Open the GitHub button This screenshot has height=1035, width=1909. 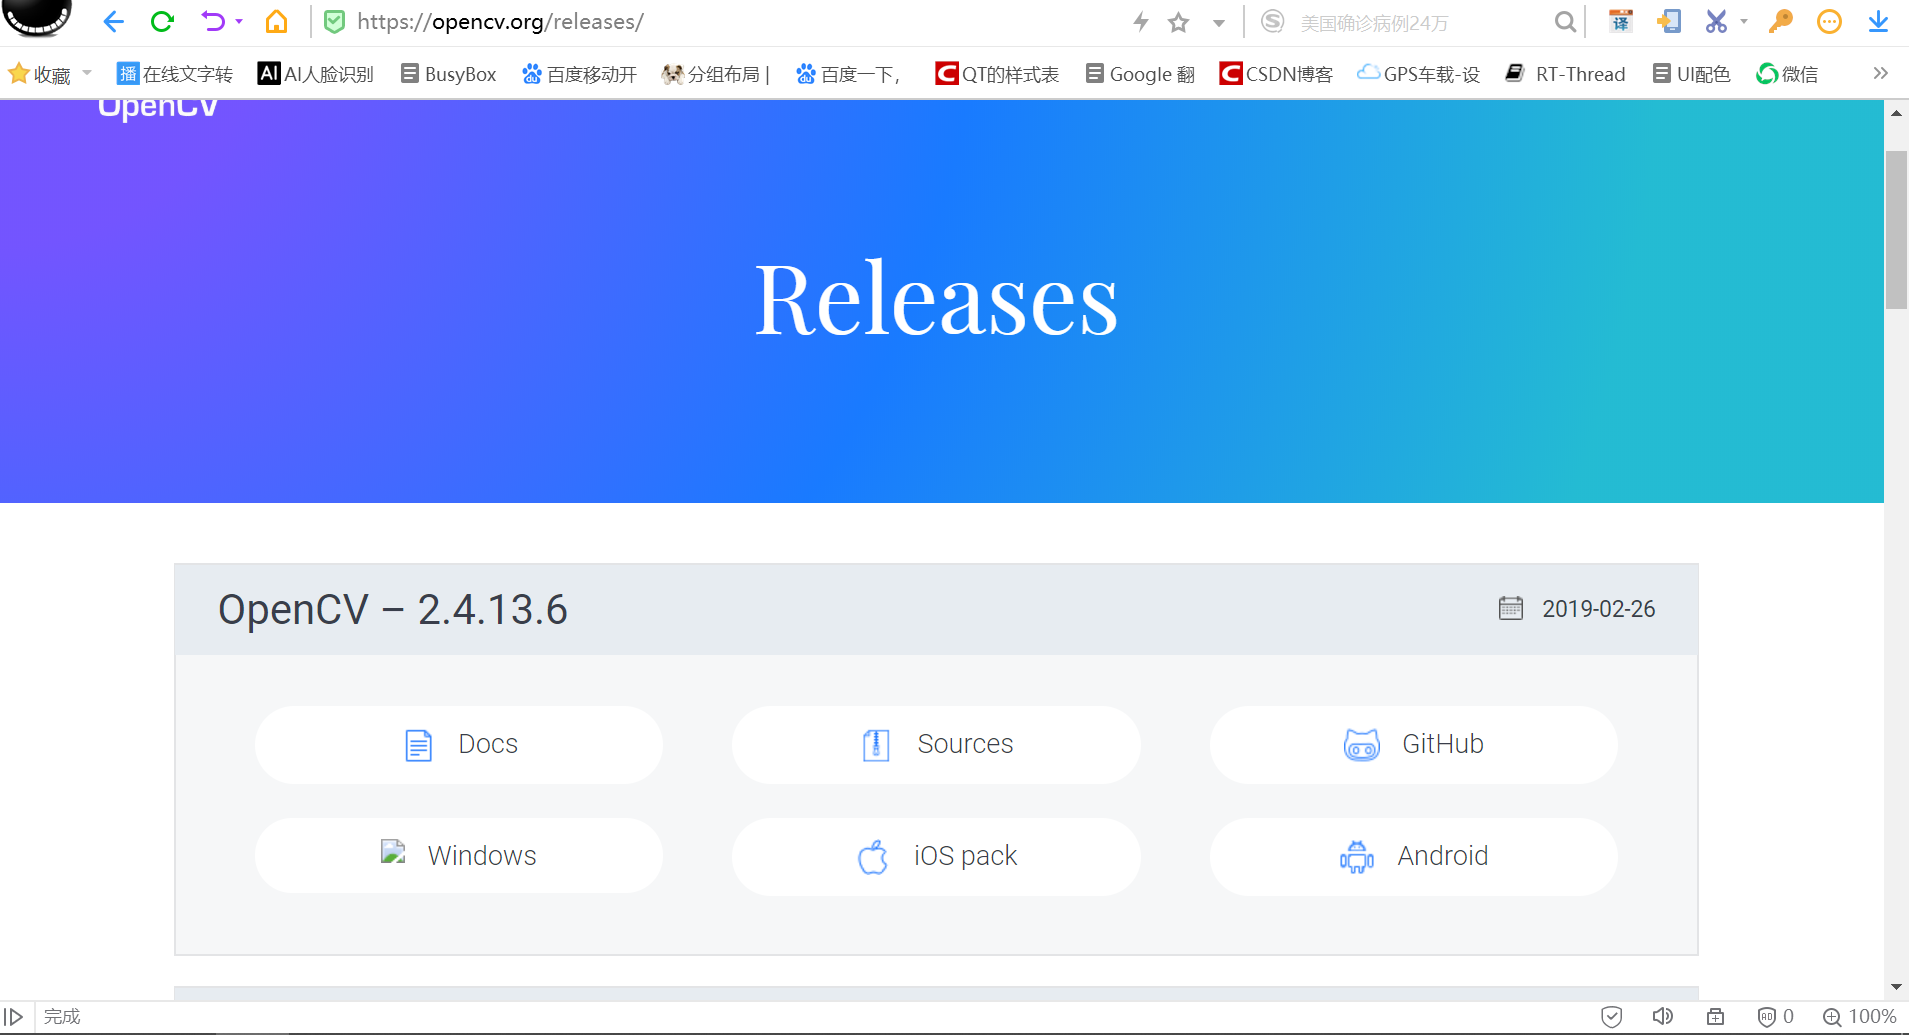click(x=1414, y=745)
